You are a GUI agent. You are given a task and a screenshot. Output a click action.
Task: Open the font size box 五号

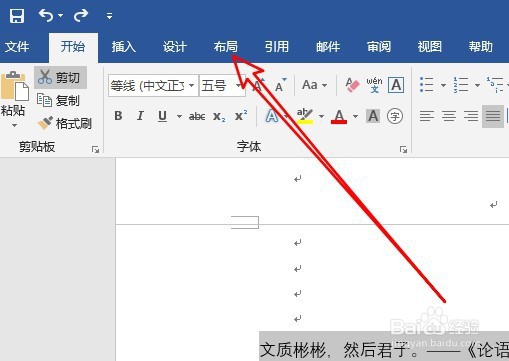point(222,86)
